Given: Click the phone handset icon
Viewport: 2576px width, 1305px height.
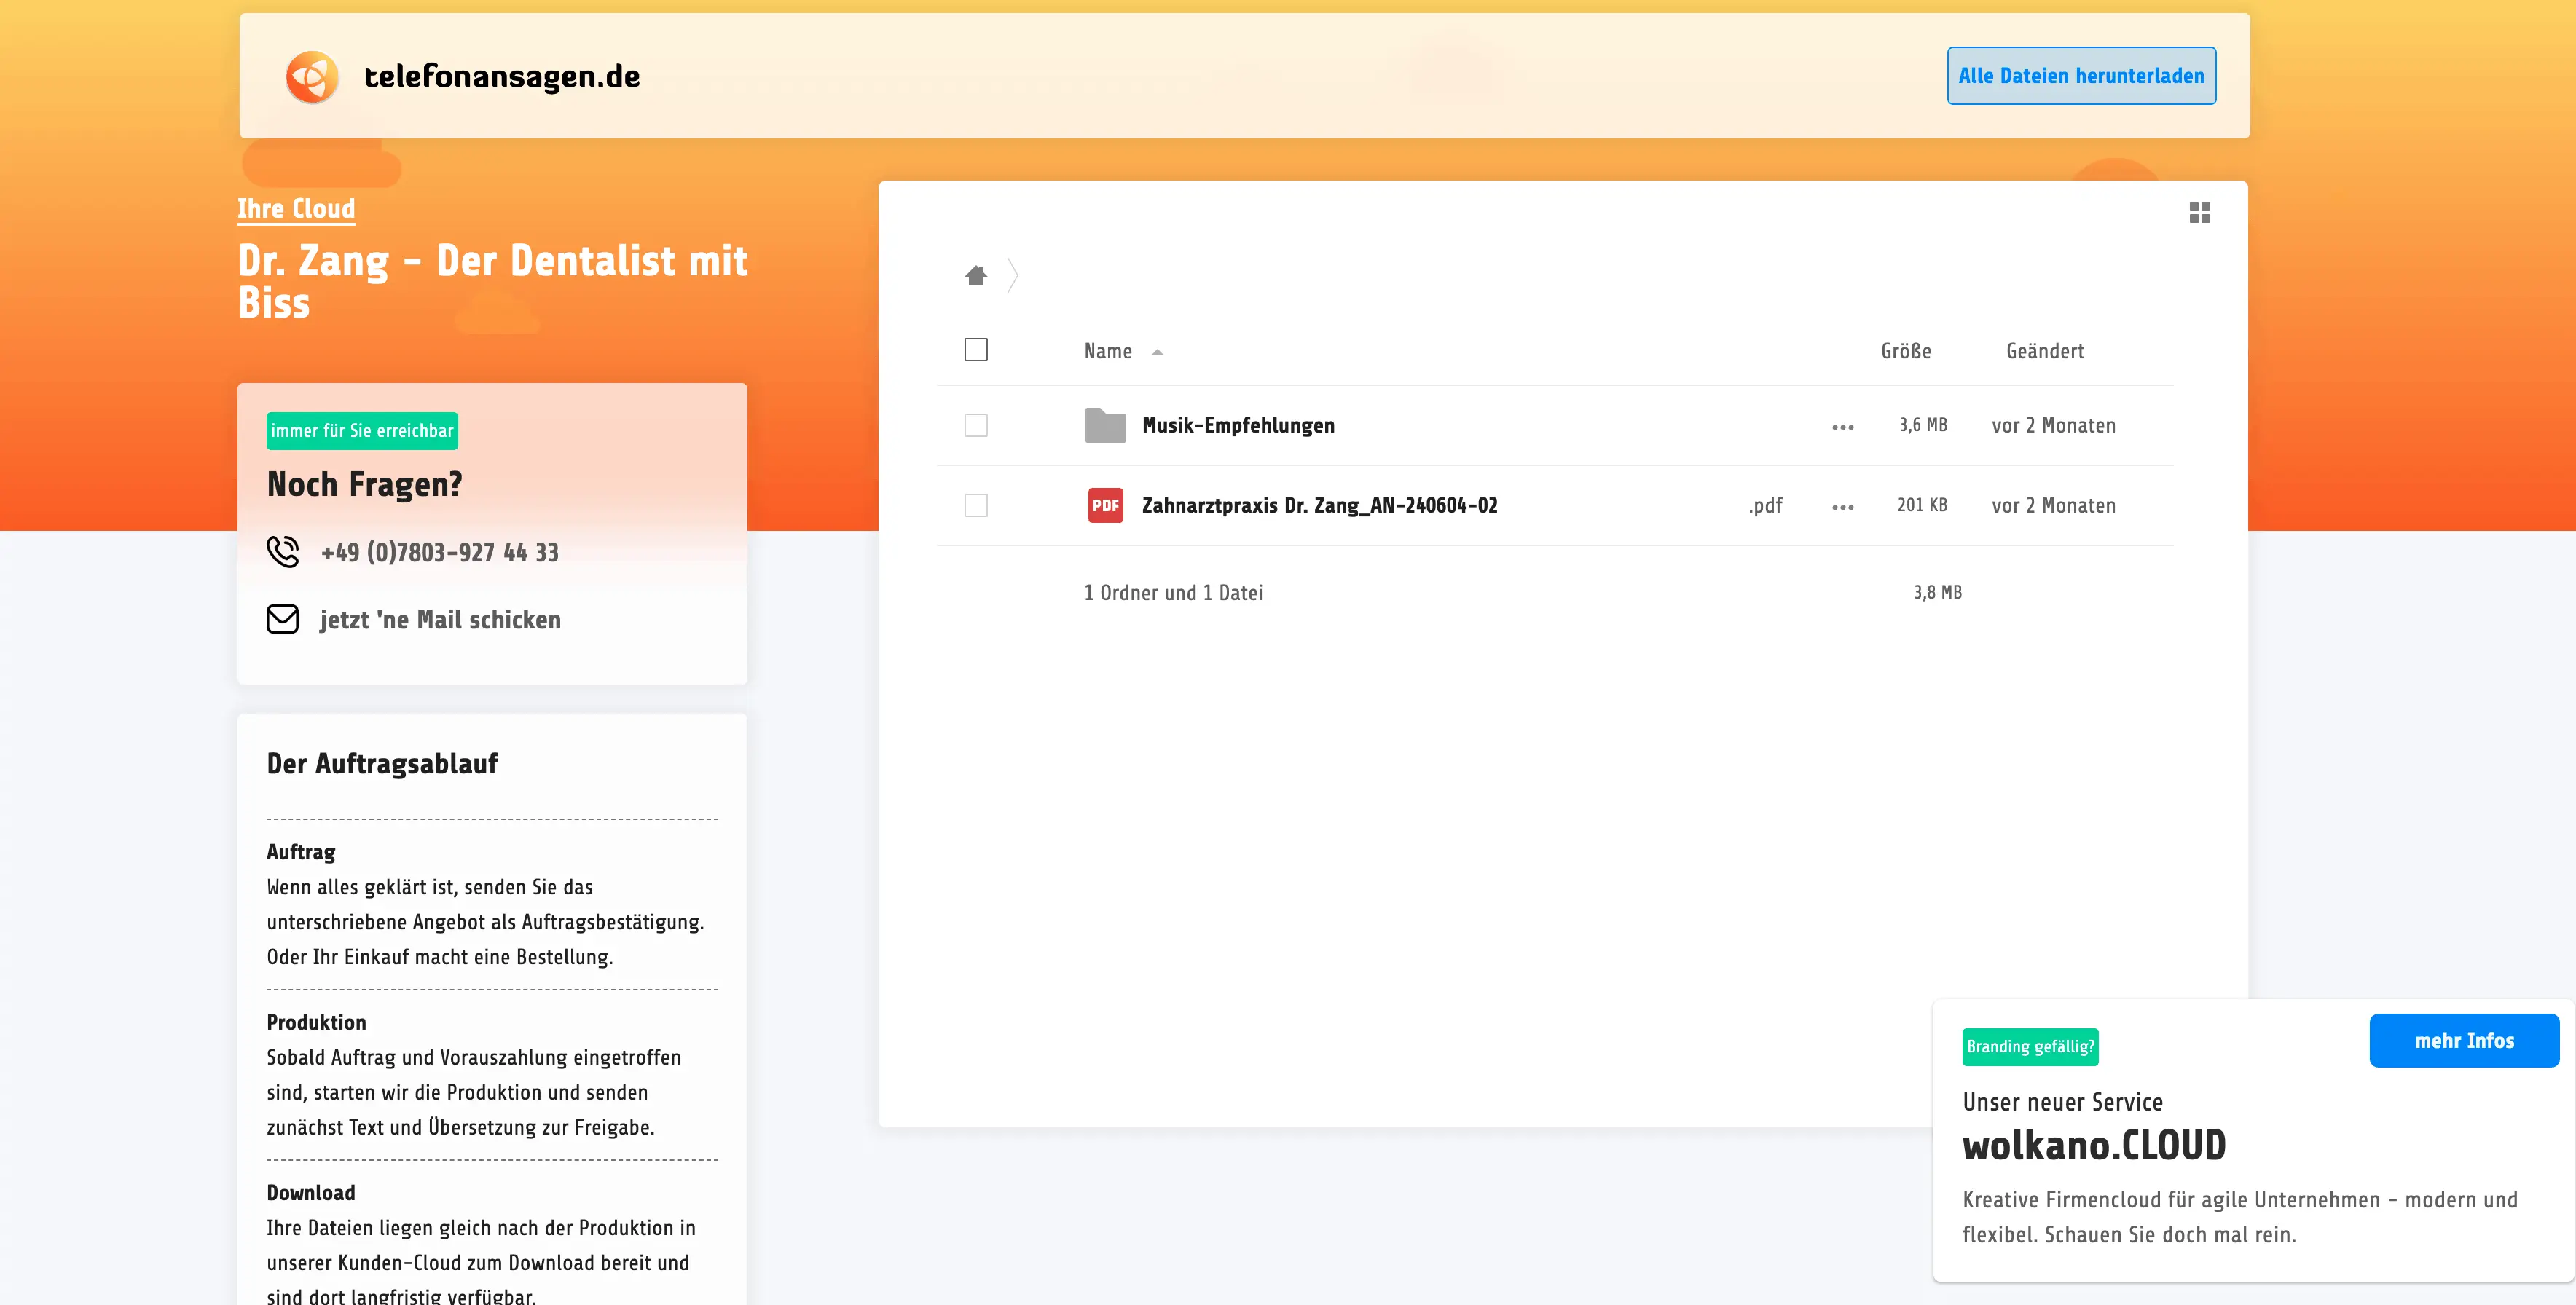Looking at the screenshot, I should (x=283, y=552).
